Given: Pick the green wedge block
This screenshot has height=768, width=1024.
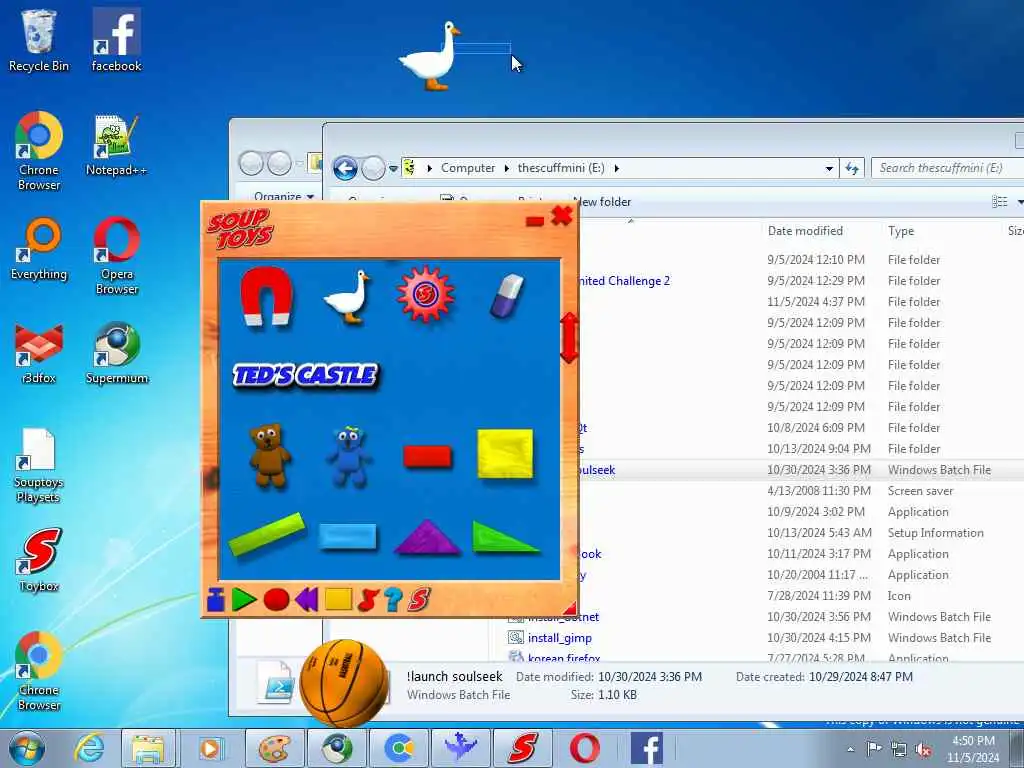Looking at the screenshot, I should point(505,537).
